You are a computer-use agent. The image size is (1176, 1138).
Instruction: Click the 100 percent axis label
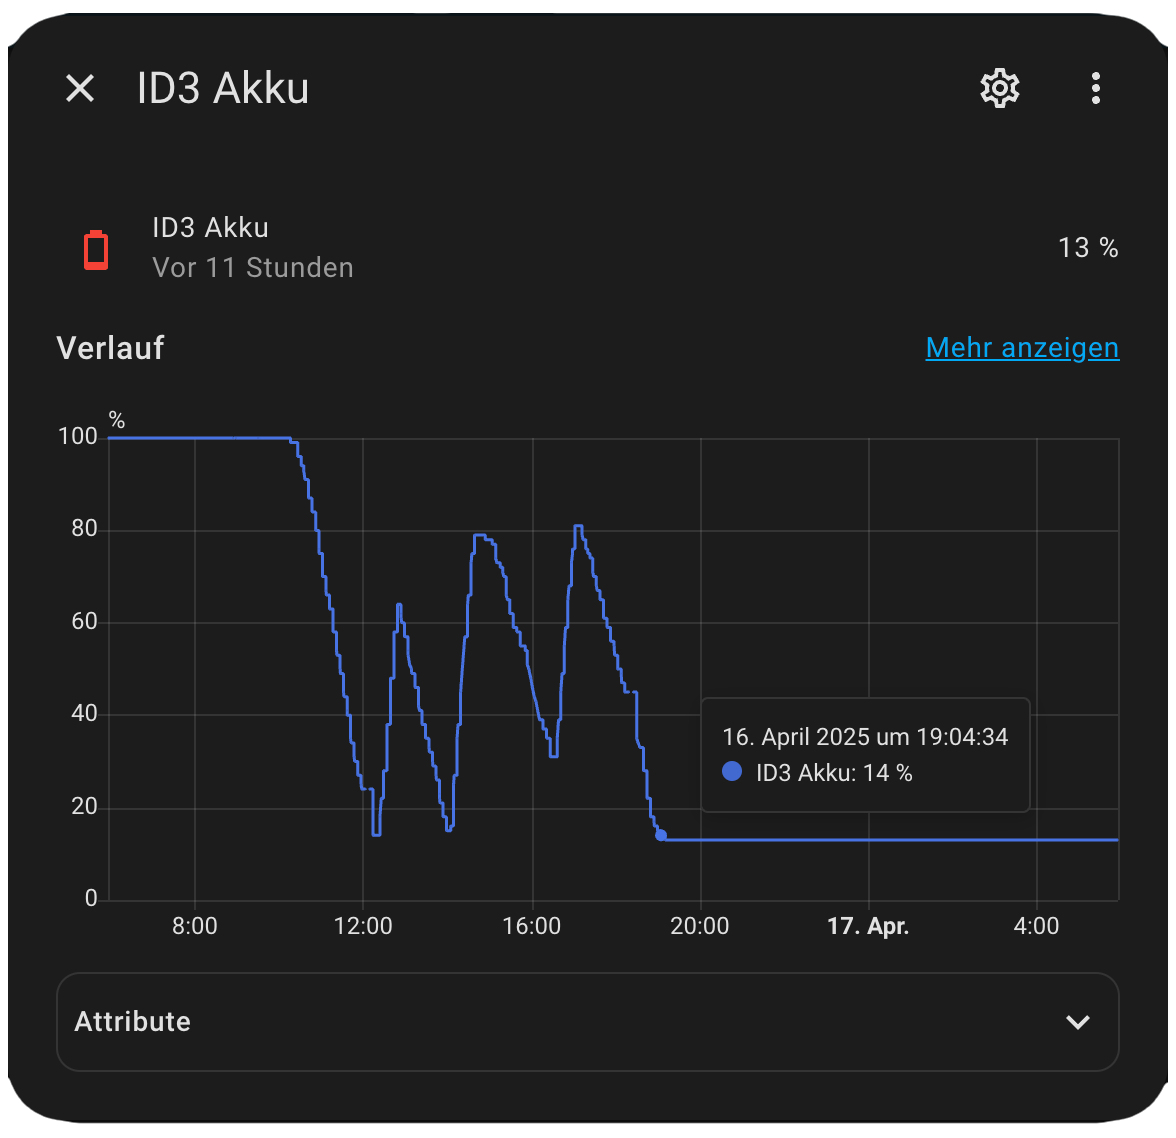(78, 436)
